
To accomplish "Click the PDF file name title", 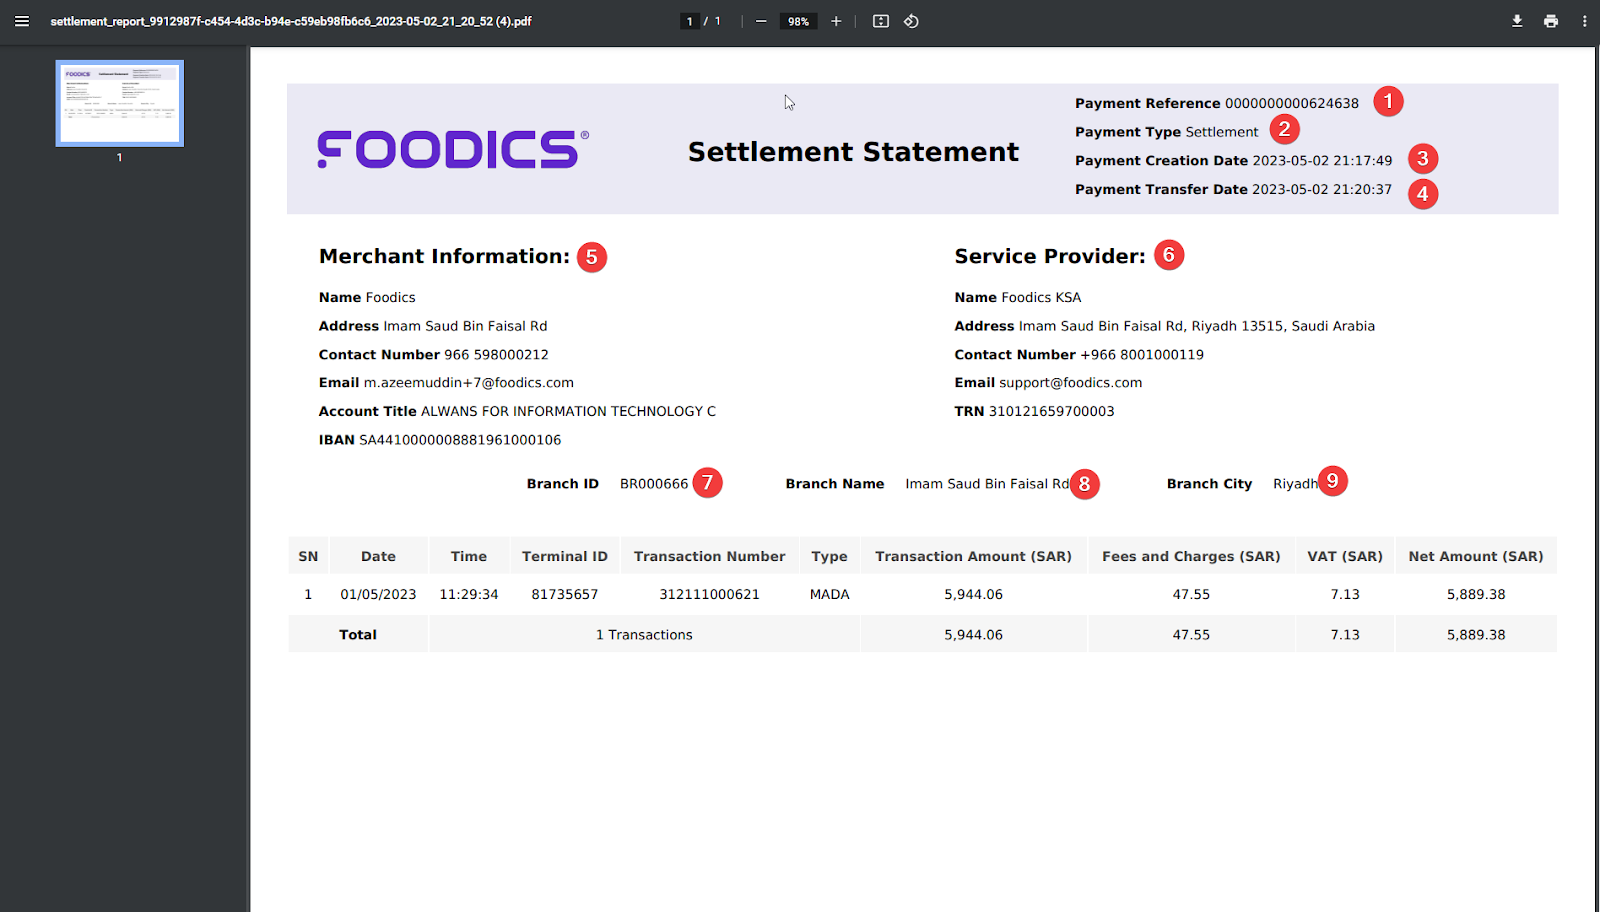I will (291, 21).
